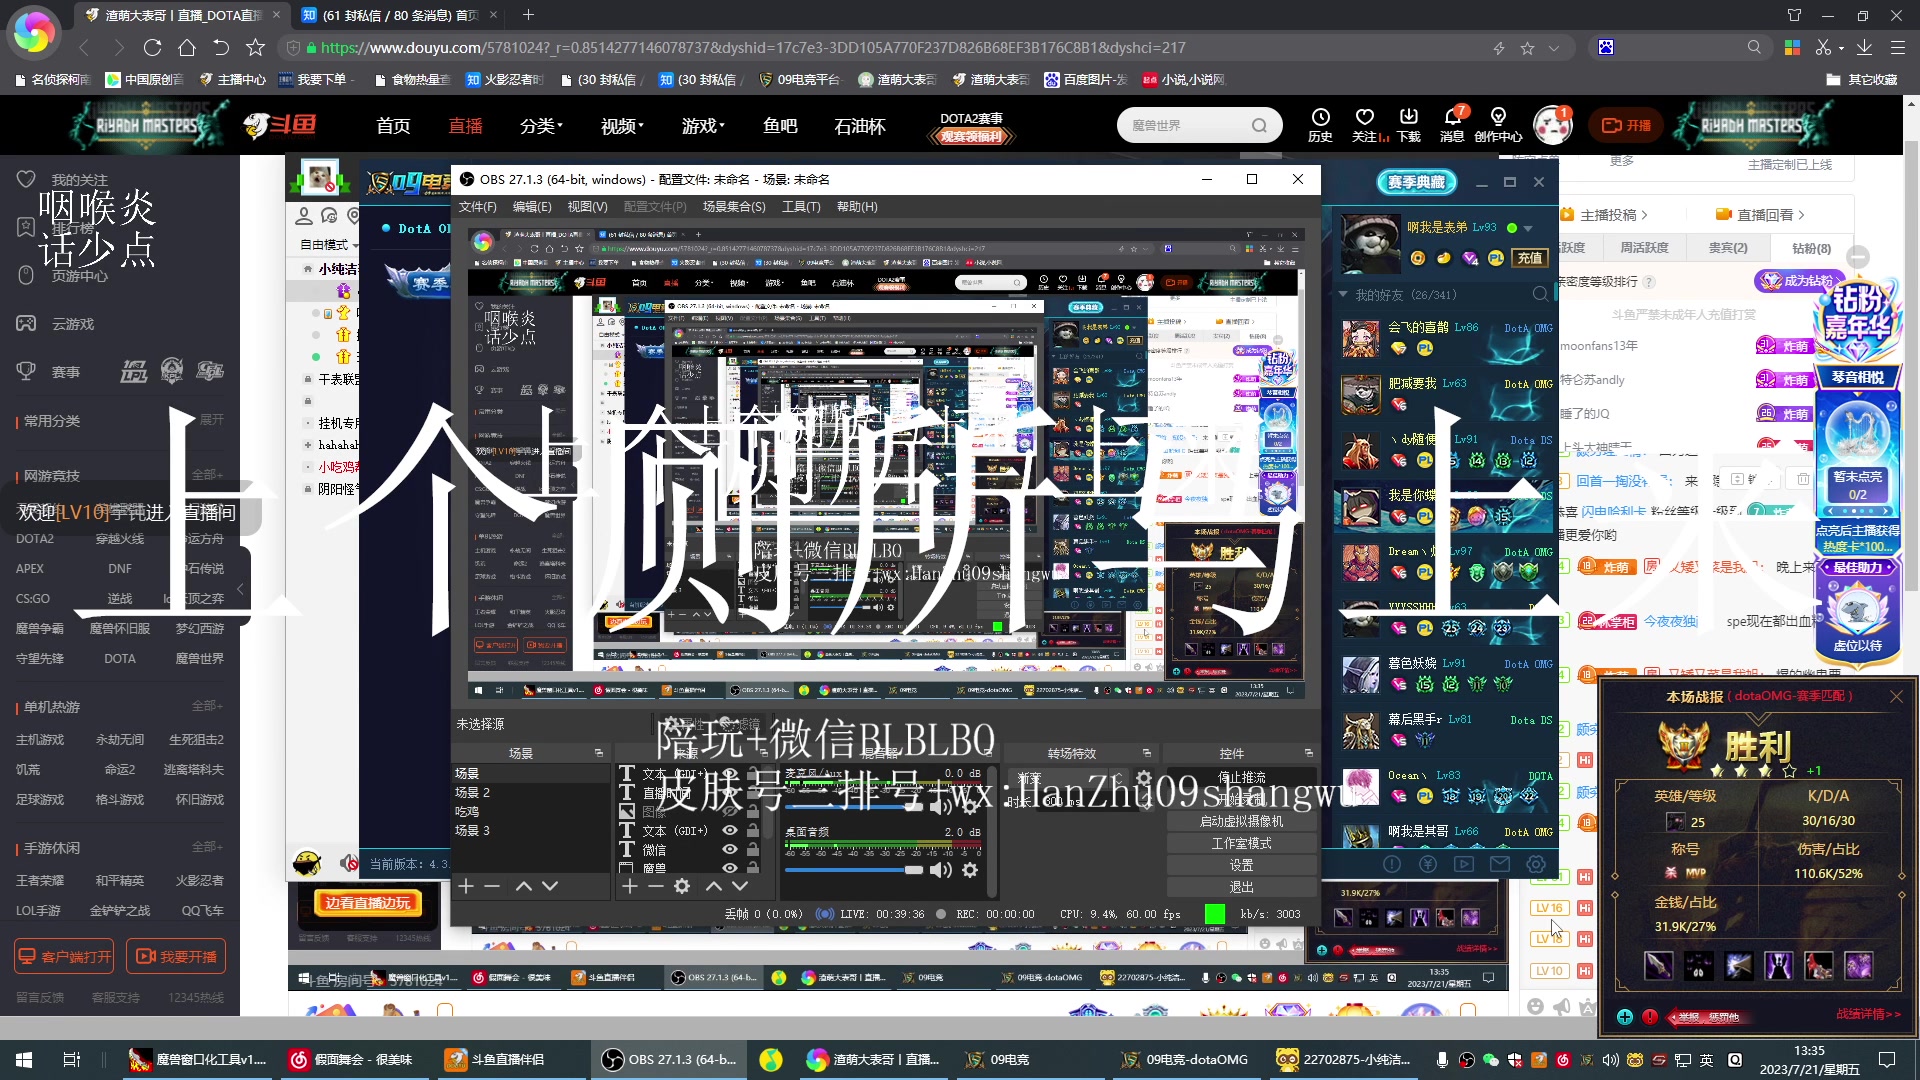Viewport: 1920px width, 1080px height.
Task: Move scene up arrow in OBS scenes panel
Action: coord(523,886)
